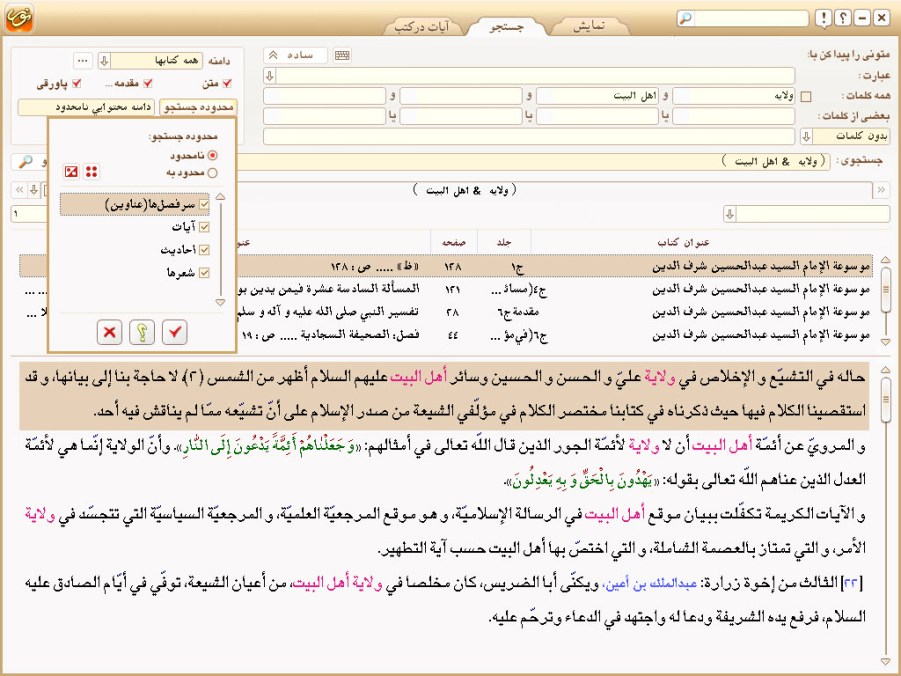Toggle the مقدمه checkbox
This screenshot has height=676, width=901.
click(x=148, y=83)
